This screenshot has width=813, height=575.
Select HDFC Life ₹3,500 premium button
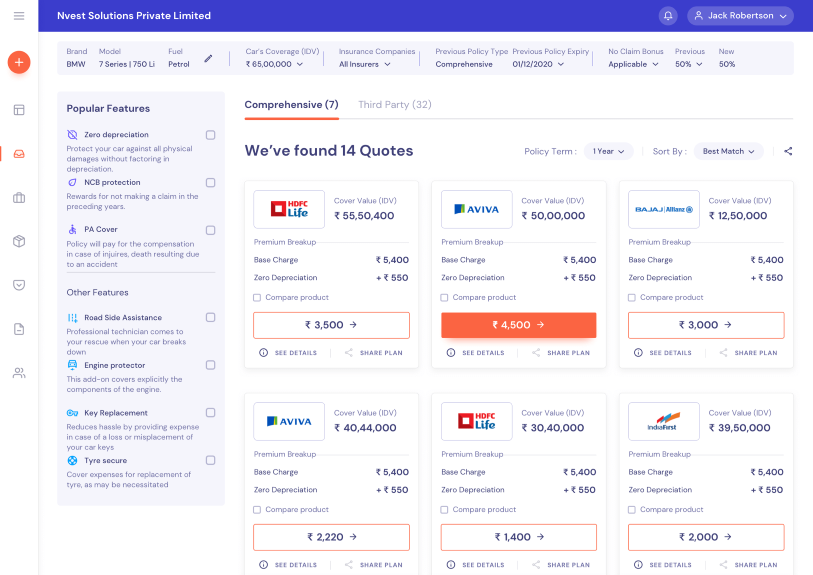click(331, 325)
